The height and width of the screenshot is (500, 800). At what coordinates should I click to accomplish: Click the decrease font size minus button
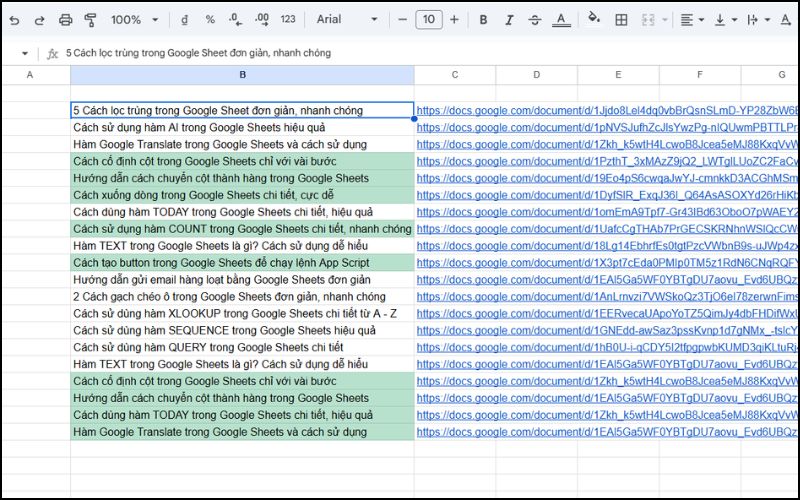[x=402, y=20]
